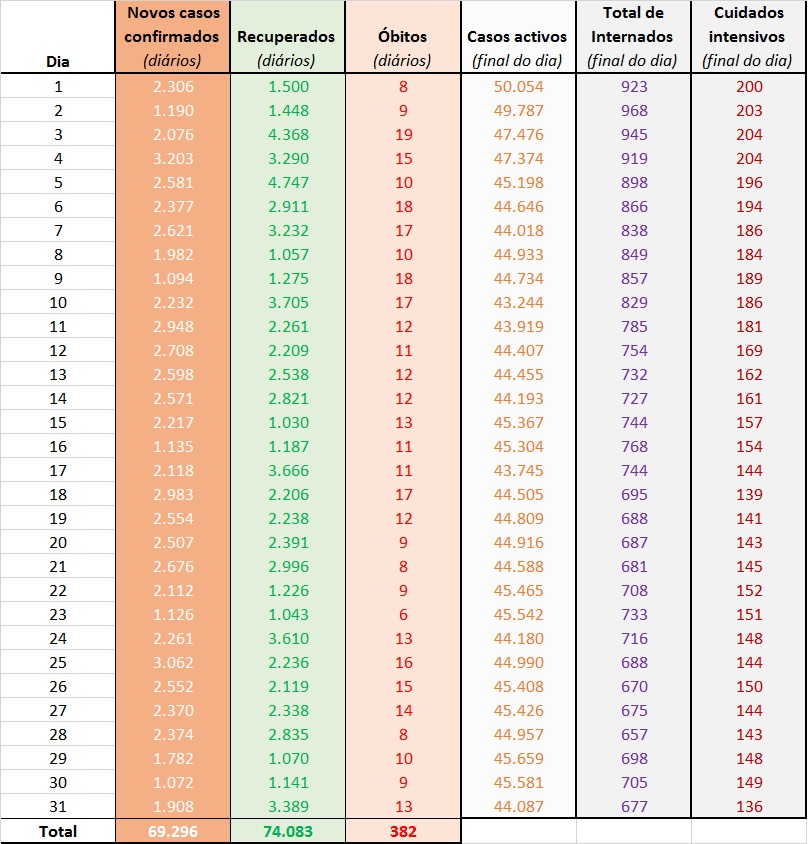
Task: Click the total new cases value 69.296
Action: point(172,831)
